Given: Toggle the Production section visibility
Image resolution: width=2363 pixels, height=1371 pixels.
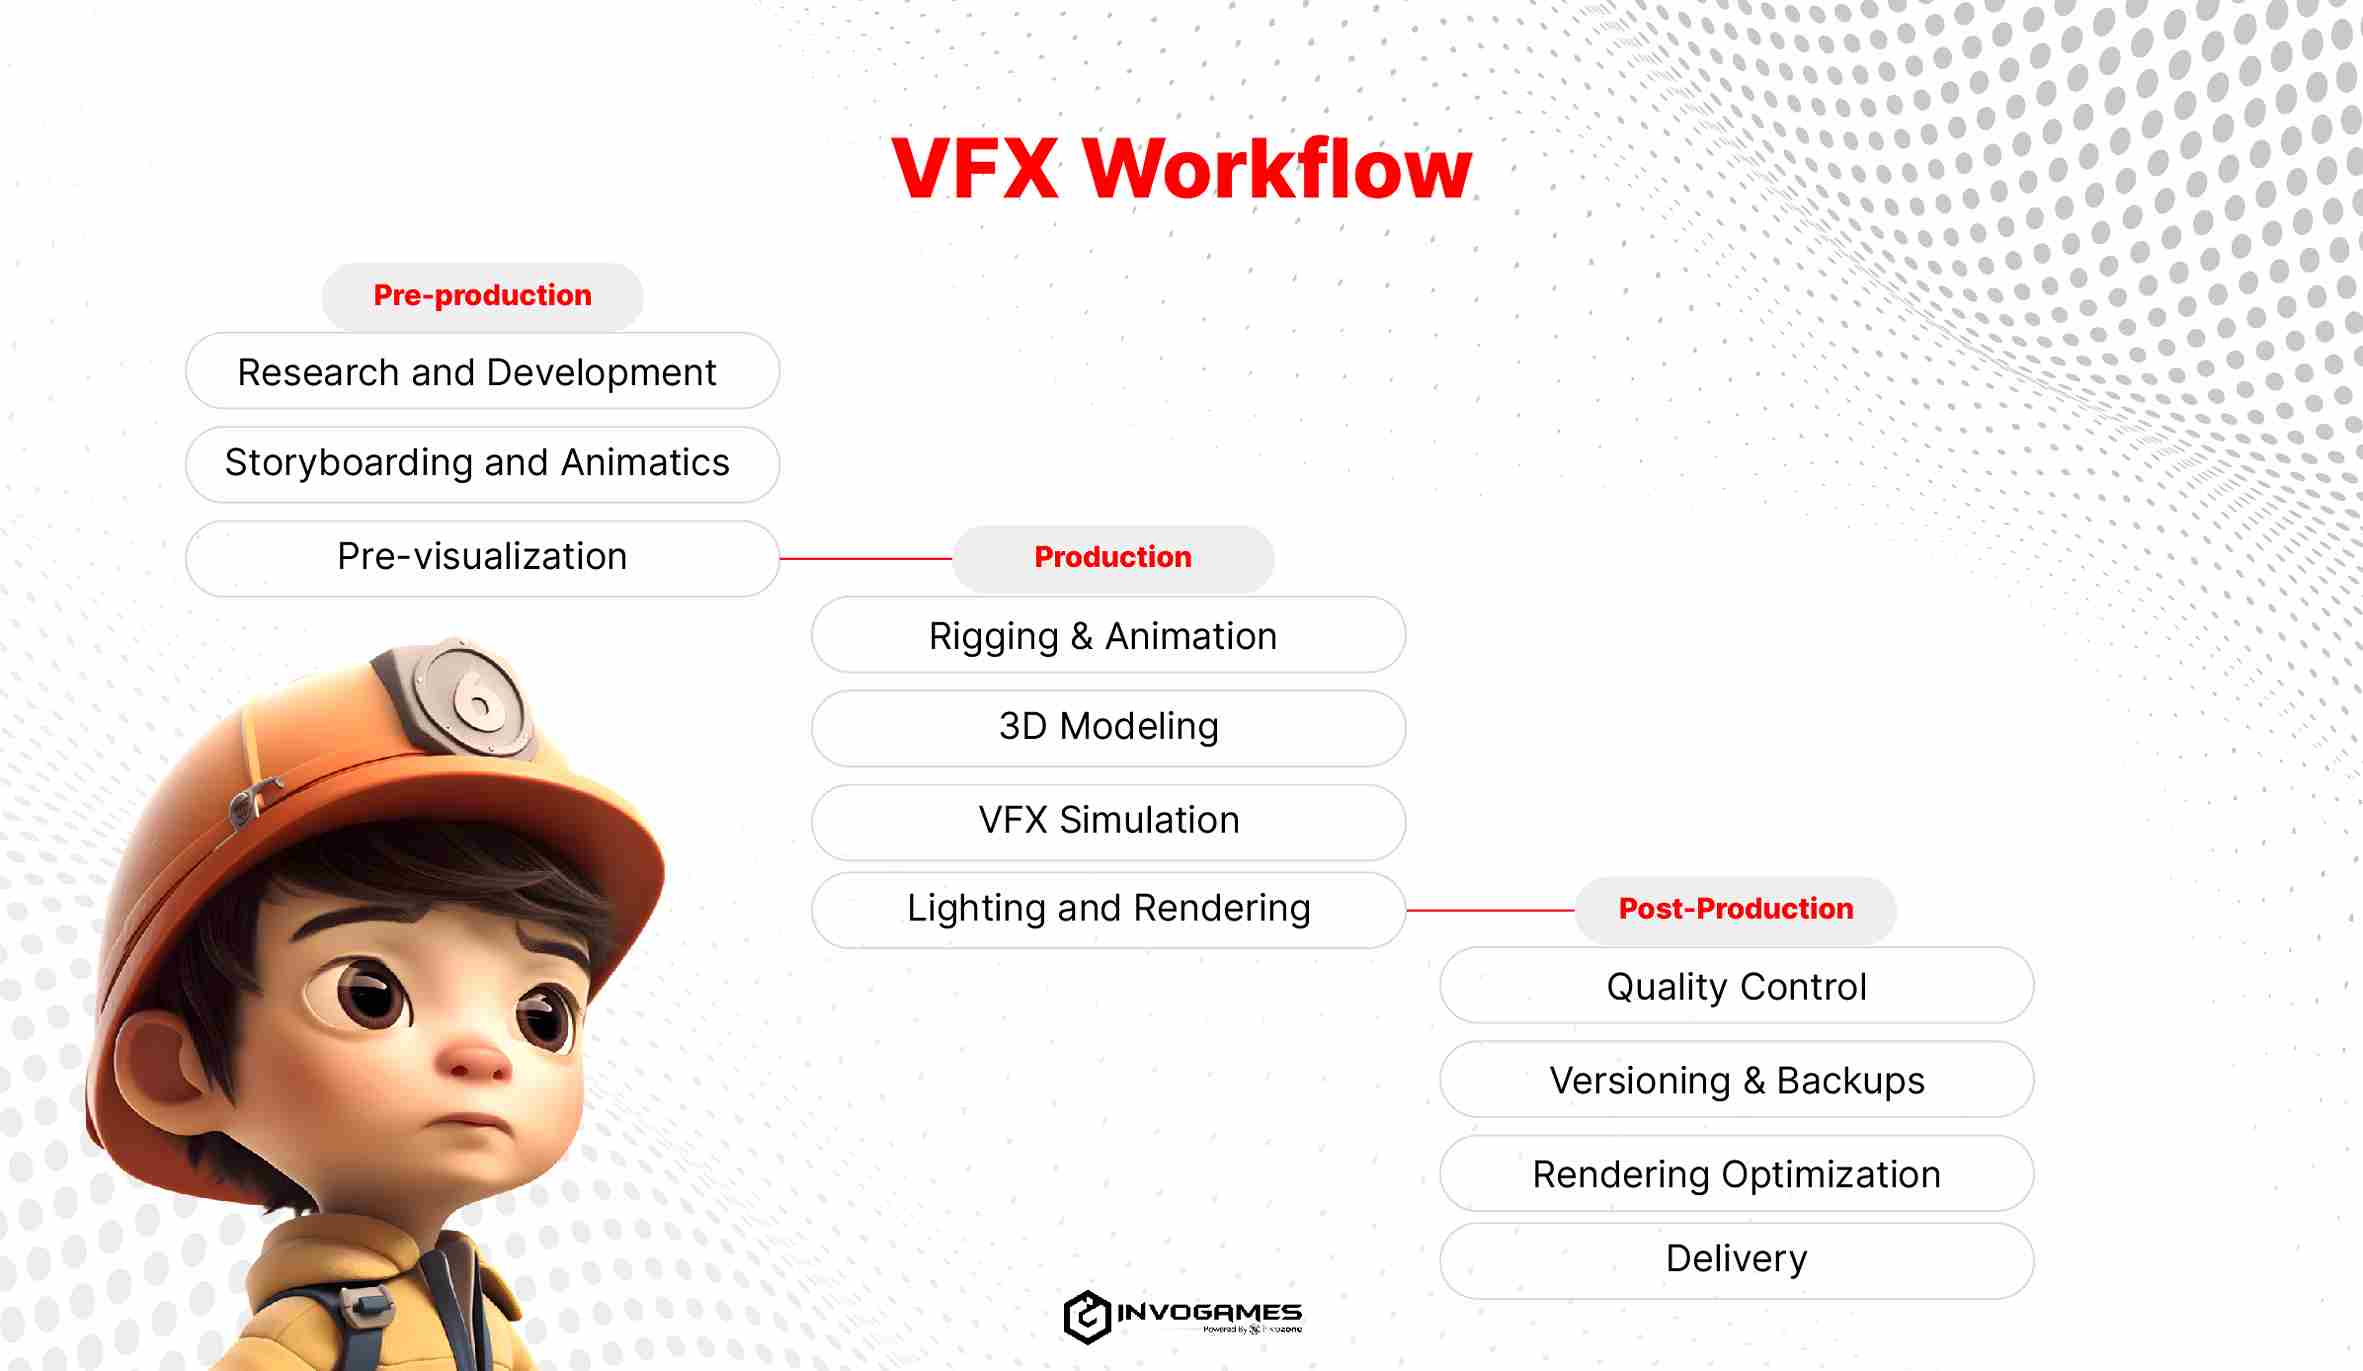Looking at the screenshot, I should coord(1111,557).
